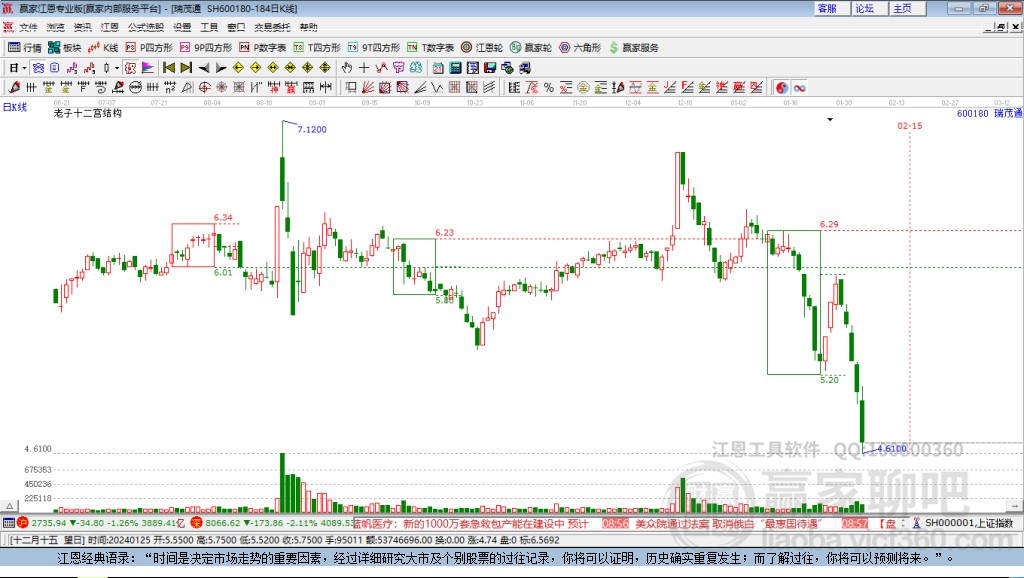Click the SH000001 上证指数 status label
The width and height of the screenshot is (1024, 578).
coord(968,523)
